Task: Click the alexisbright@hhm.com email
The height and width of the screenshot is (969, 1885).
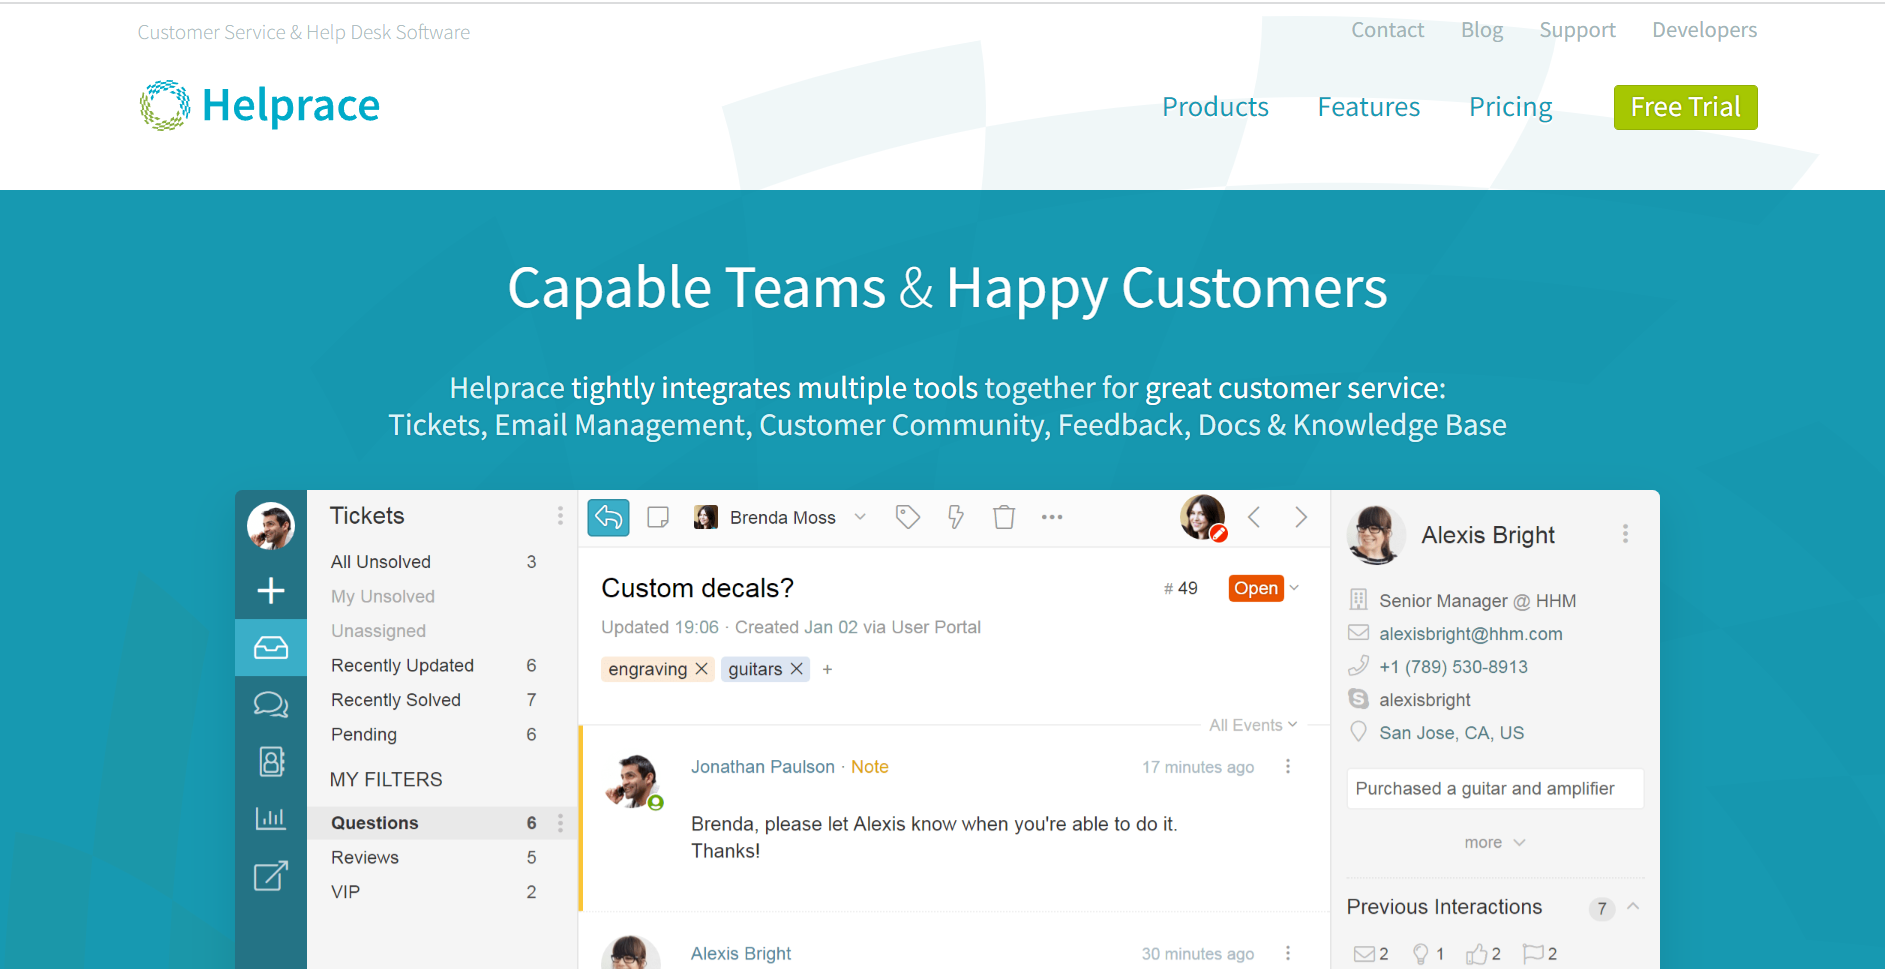Action: (x=1470, y=633)
